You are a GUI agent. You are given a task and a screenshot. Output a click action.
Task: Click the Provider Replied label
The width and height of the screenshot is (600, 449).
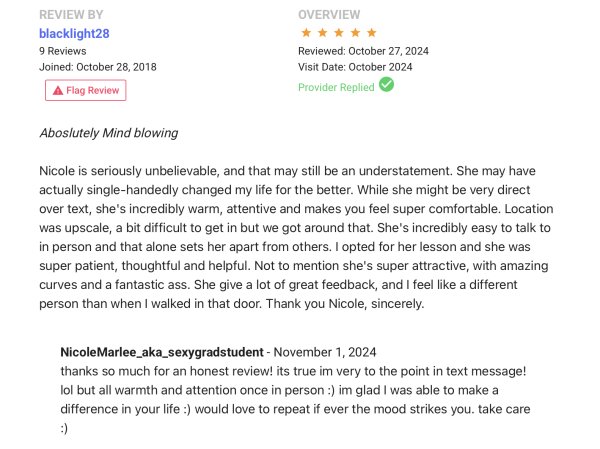point(336,87)
